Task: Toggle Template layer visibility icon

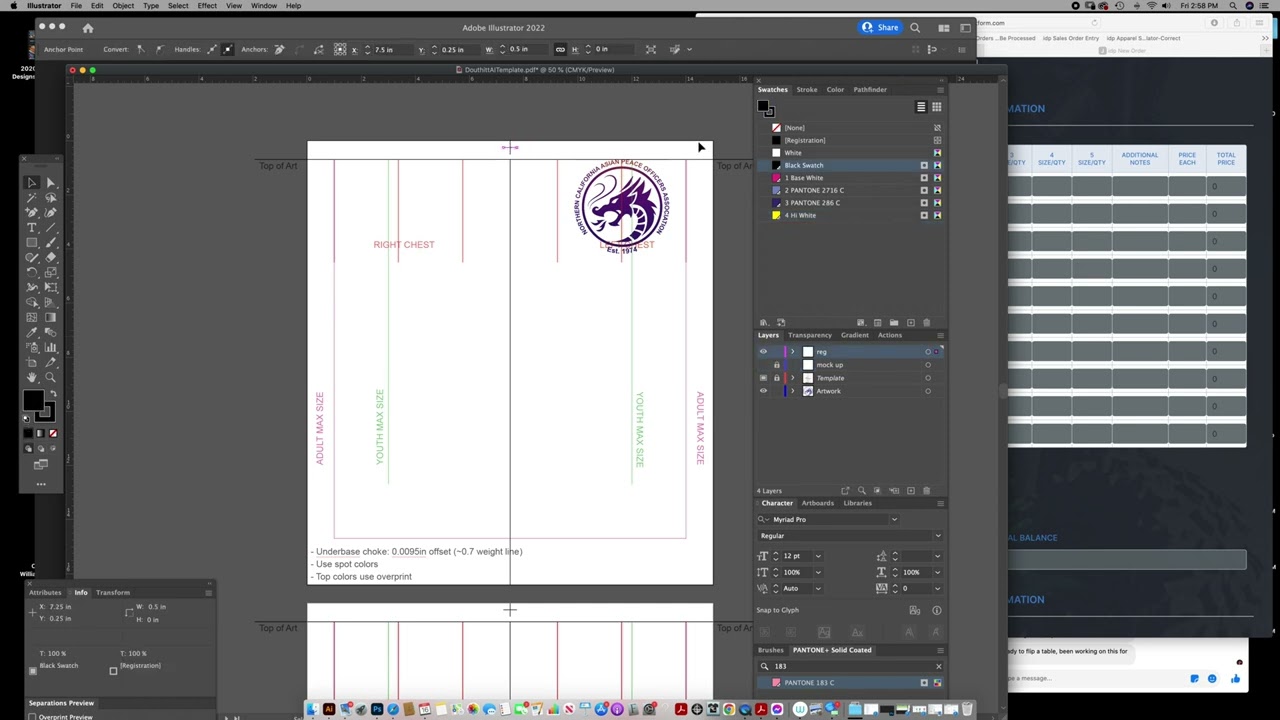Action: 763,378
